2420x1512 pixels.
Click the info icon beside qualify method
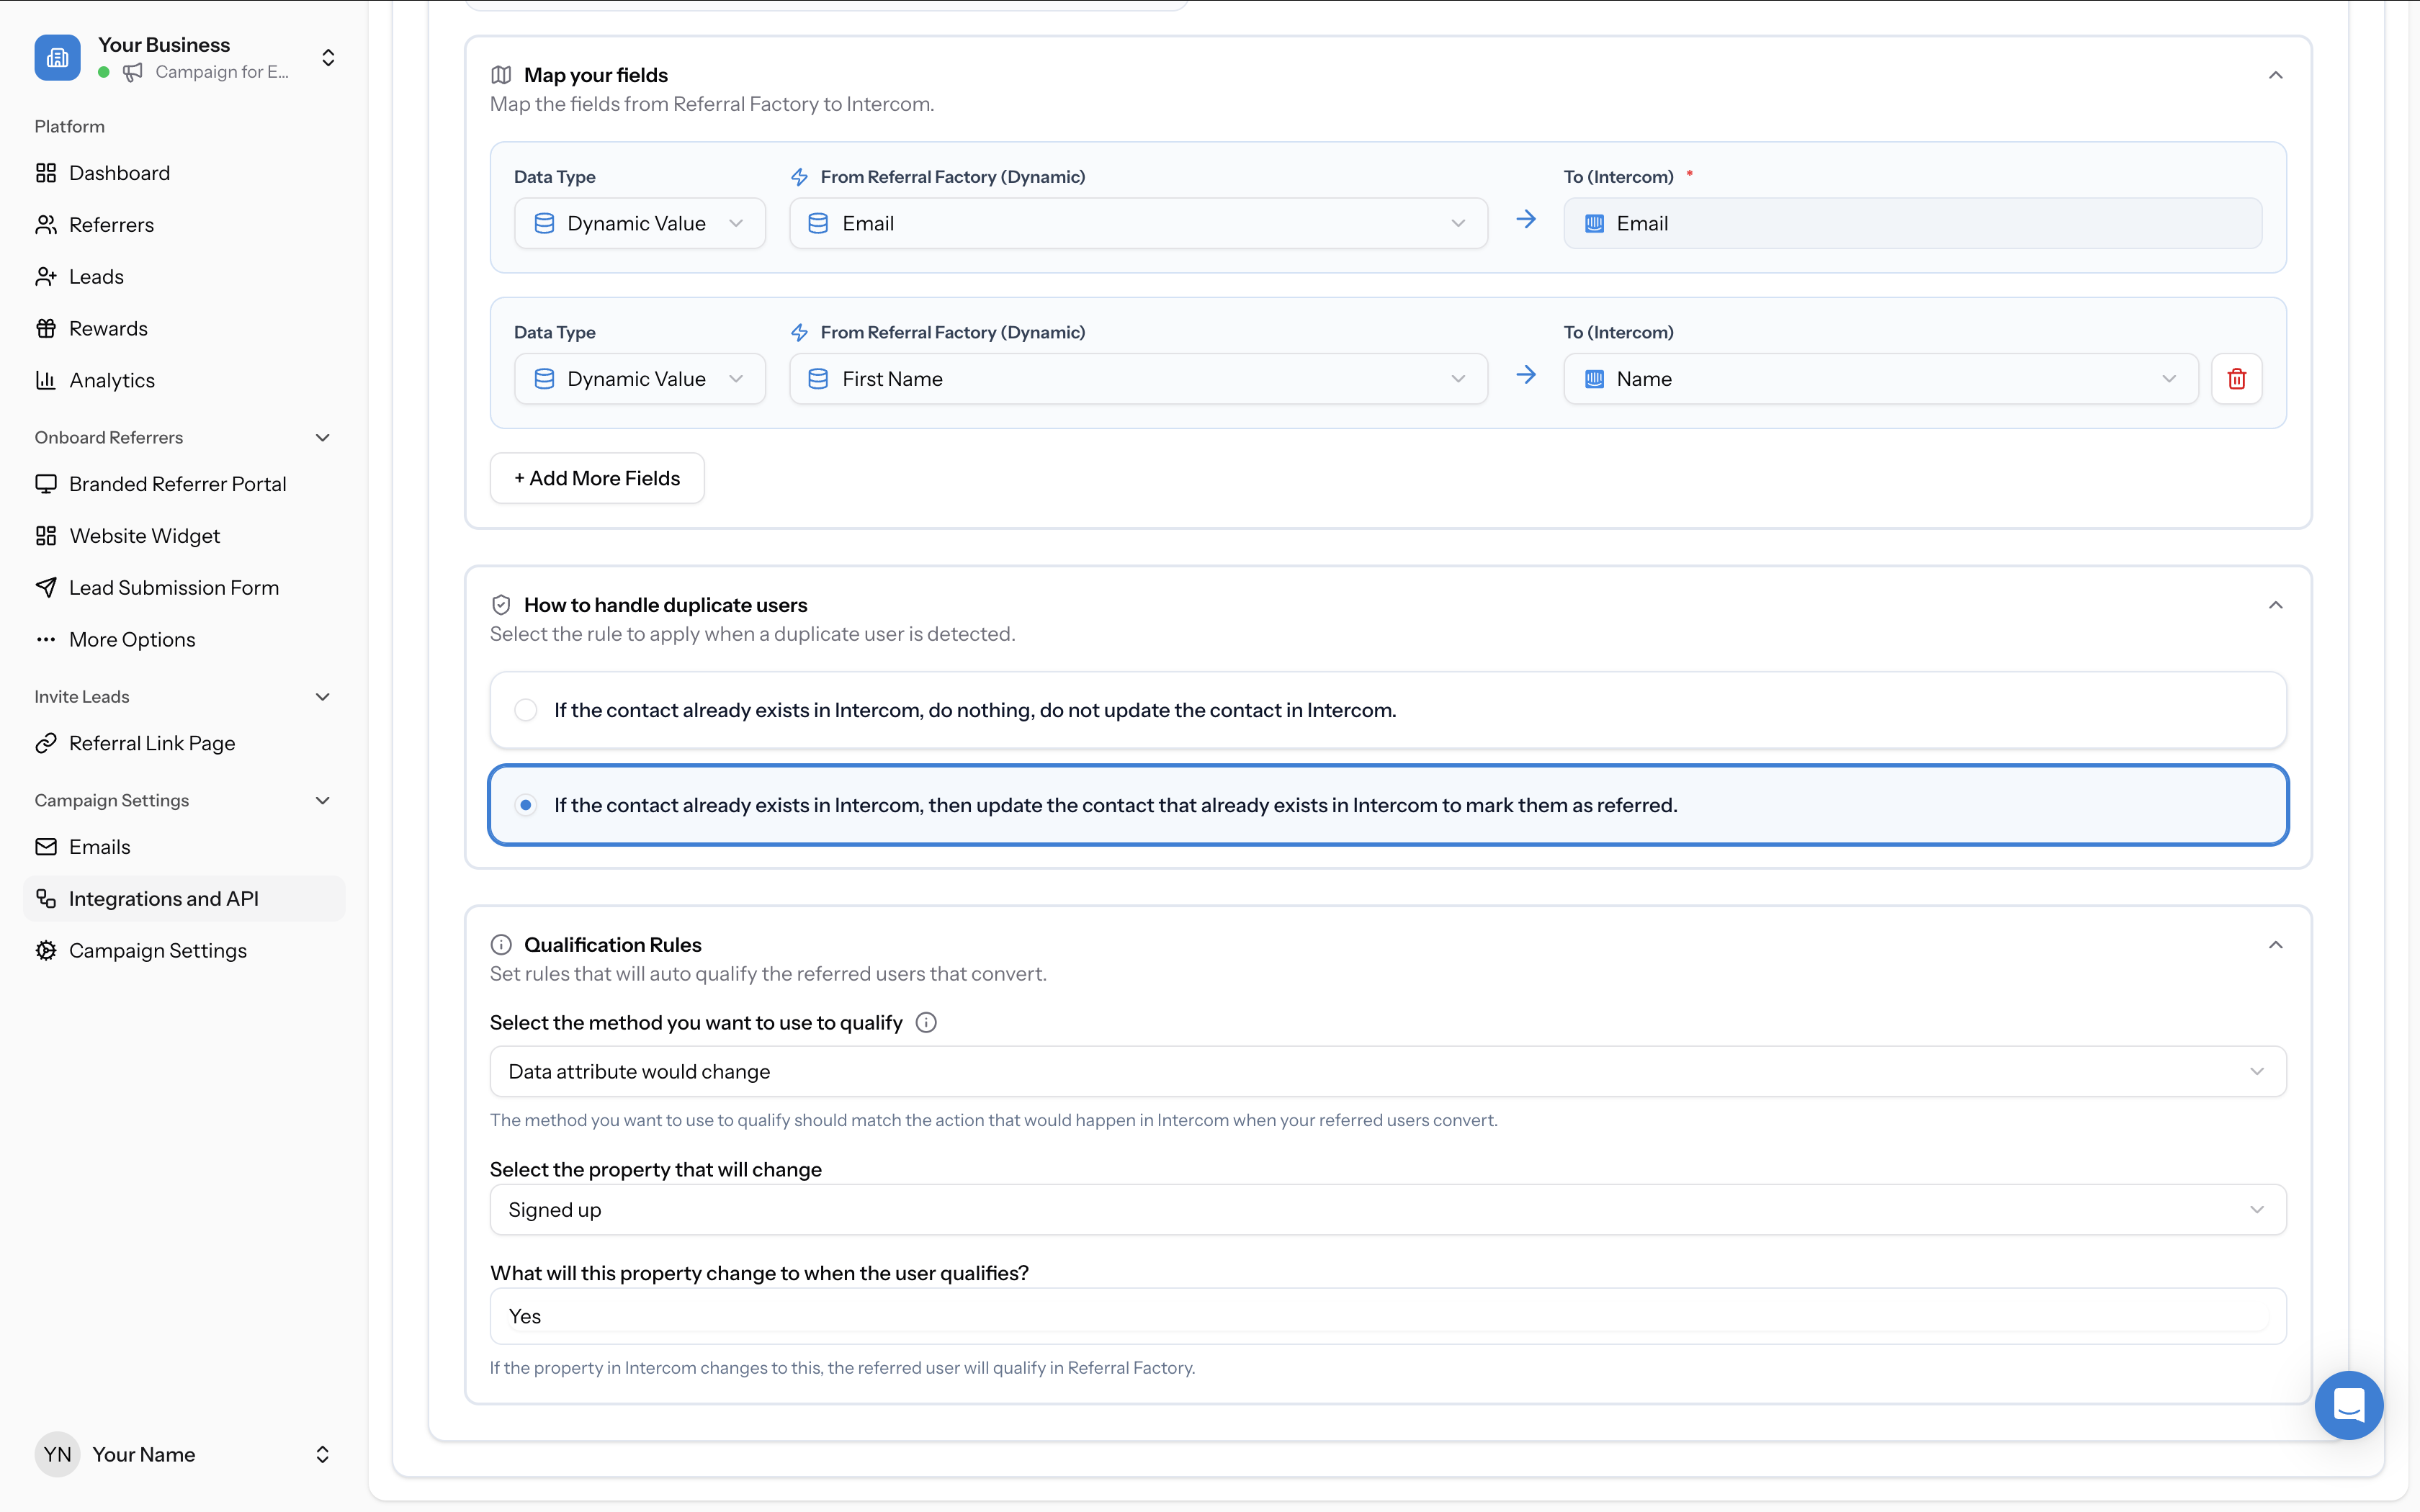[x=926, y=1022]
